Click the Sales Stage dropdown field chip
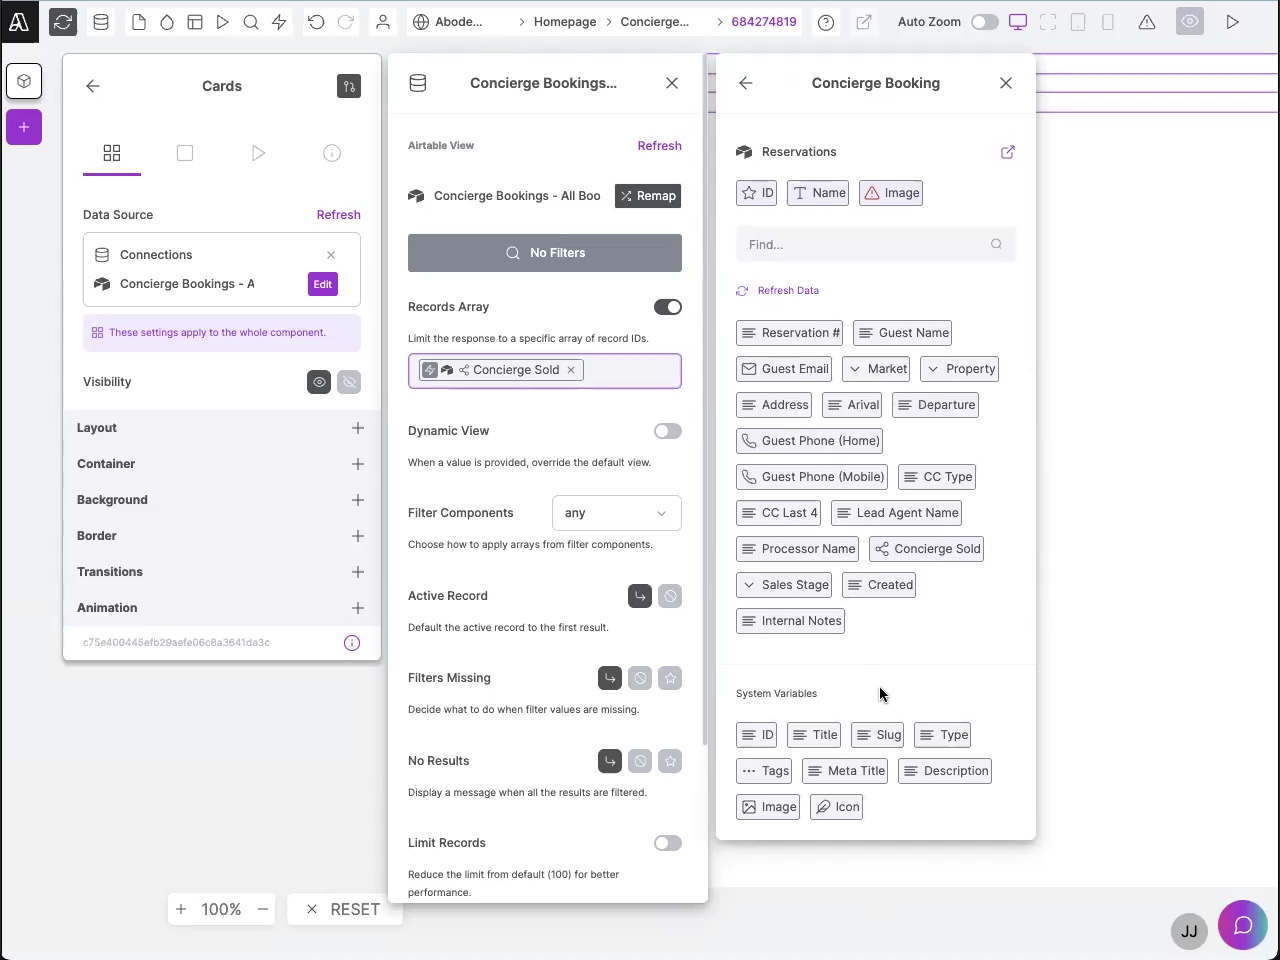This screenshot has width=1280, height=960. [784, 585]
